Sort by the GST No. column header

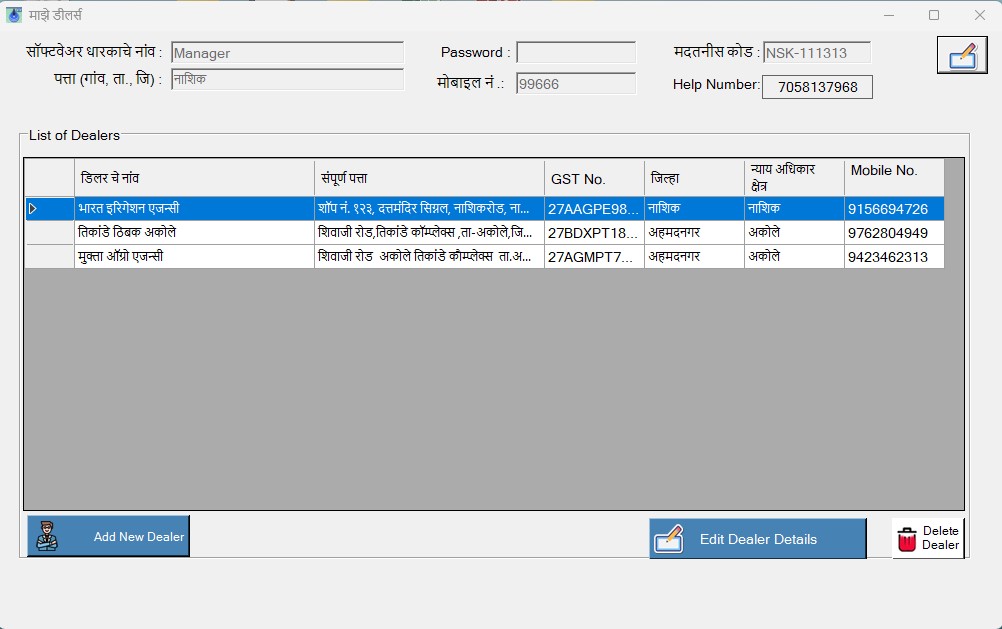(594, 179)
